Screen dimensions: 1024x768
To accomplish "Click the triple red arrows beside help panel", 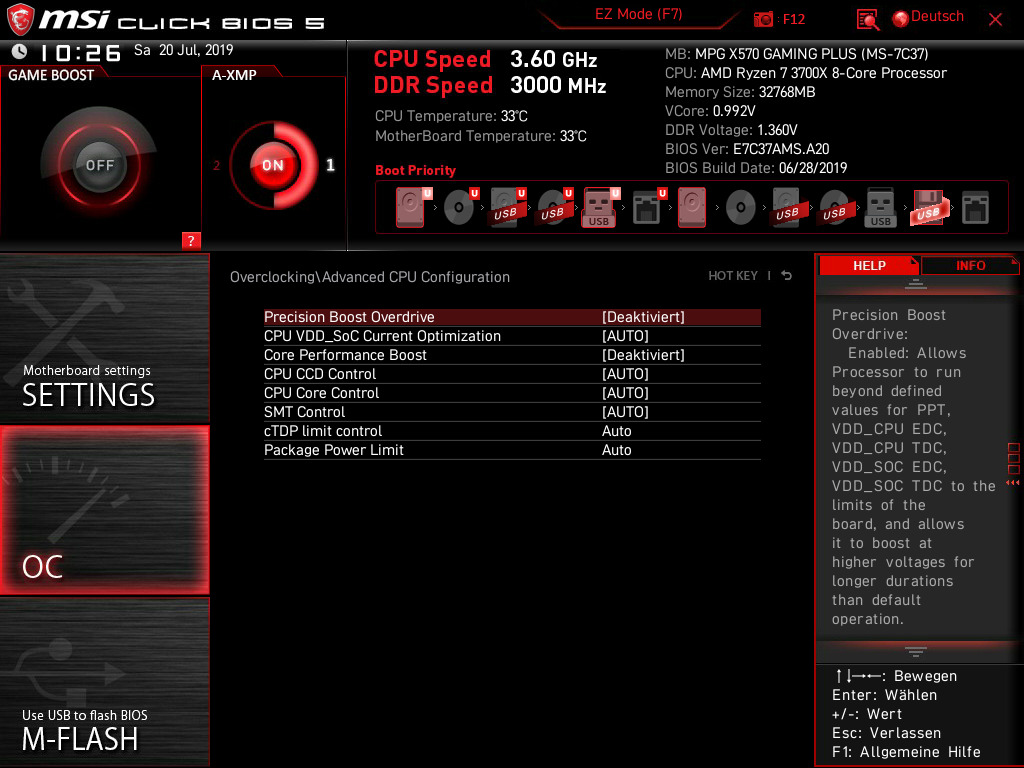I will (x=1012, y=483).
